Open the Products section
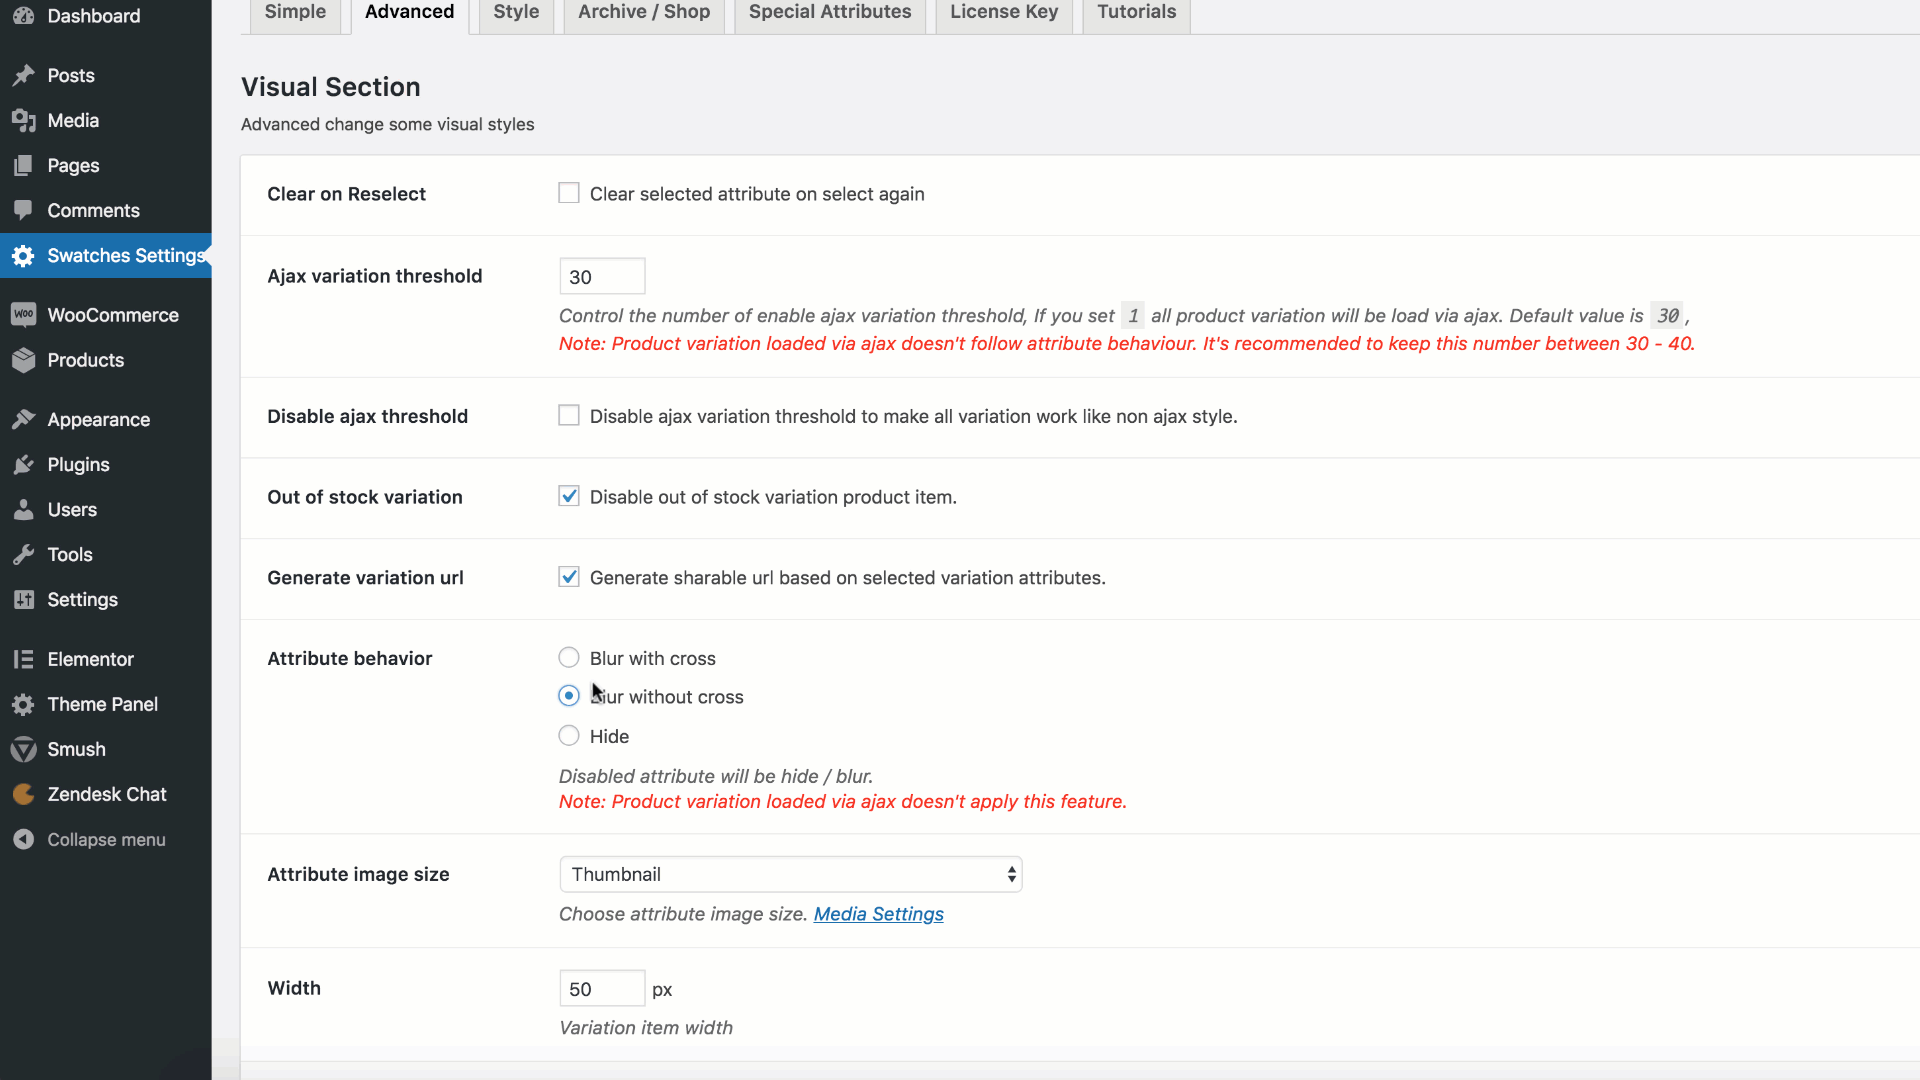Image resolution: width=1920 pixels, height=1080 pixels. (x=86, y=360)
